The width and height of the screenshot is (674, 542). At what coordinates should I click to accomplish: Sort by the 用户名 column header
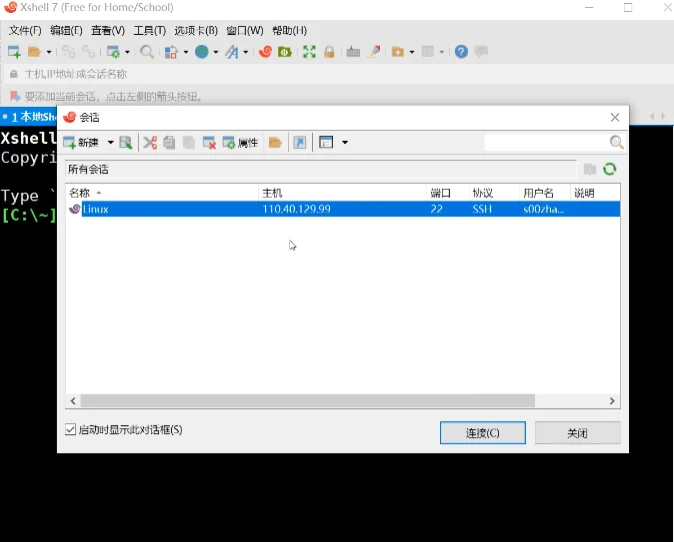(x=545, y=193)
